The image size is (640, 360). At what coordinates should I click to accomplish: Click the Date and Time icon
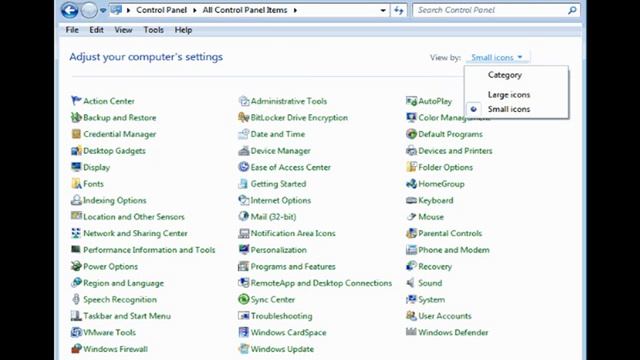point(244,134)
